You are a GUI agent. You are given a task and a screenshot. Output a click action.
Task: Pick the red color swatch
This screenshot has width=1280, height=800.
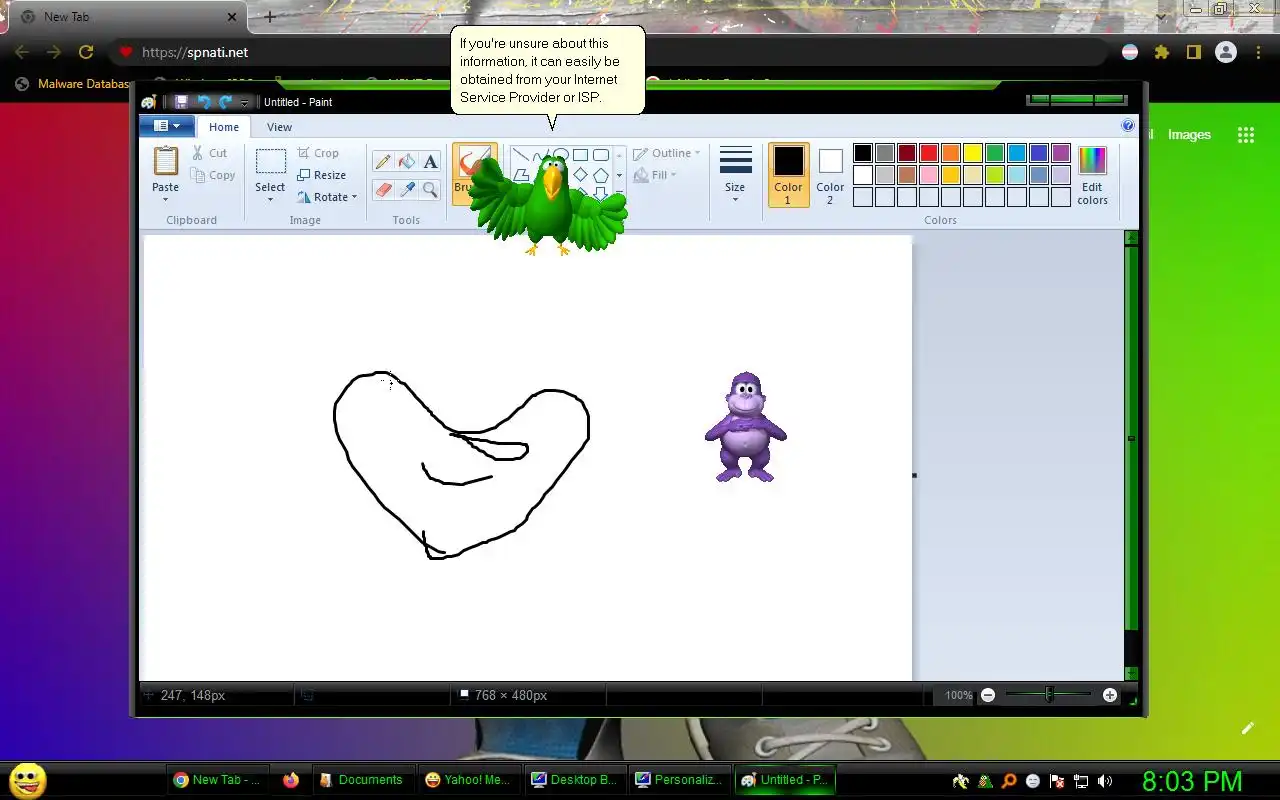click(x=929, y=153)
